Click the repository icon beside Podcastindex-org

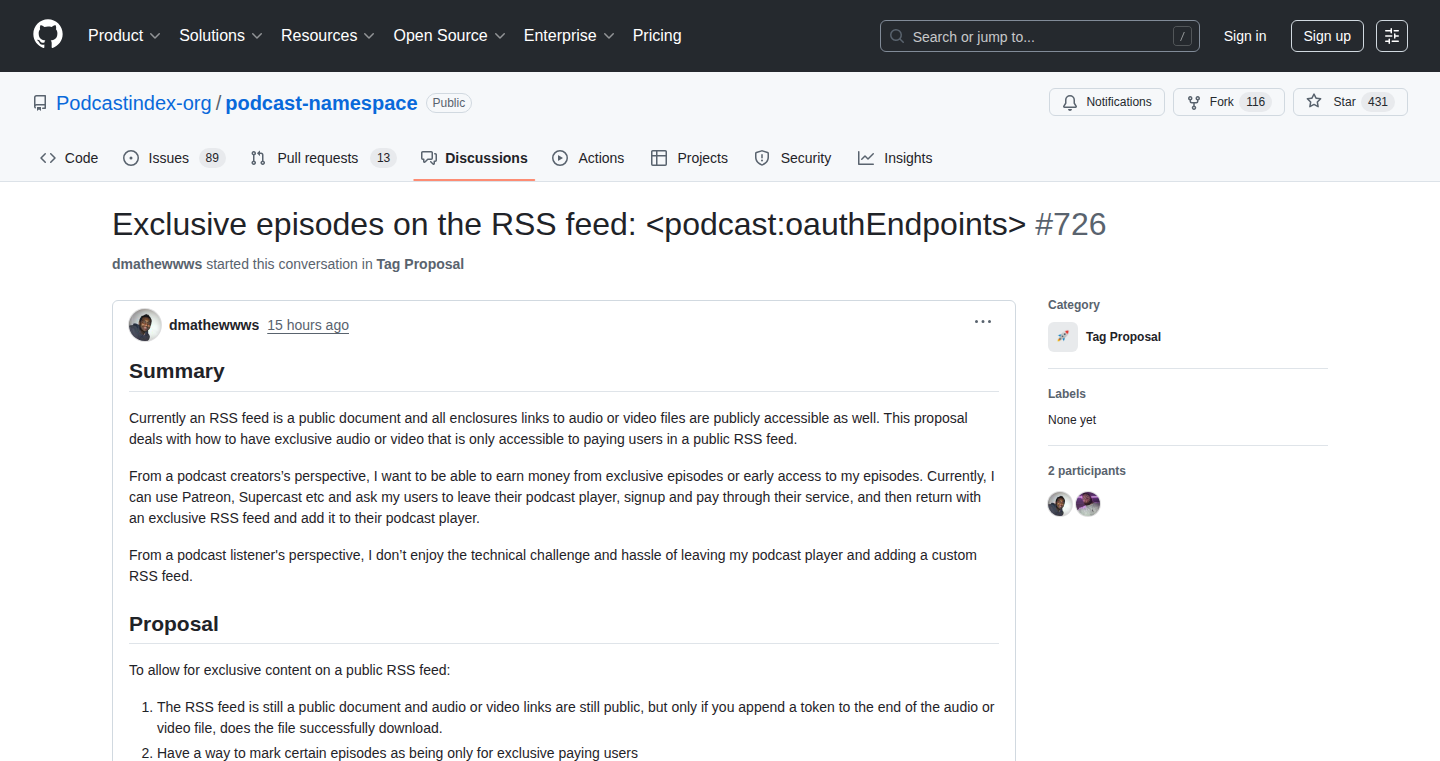tap(40, 103)
